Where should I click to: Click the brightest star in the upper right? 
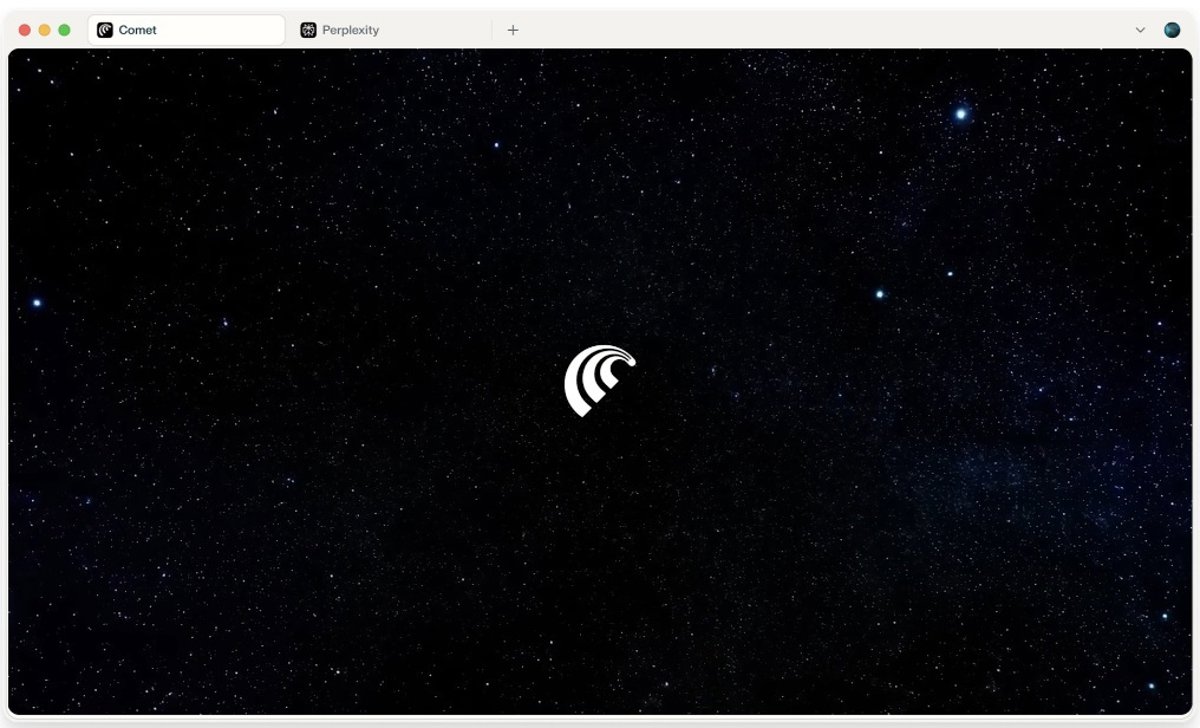coord(961,114)
